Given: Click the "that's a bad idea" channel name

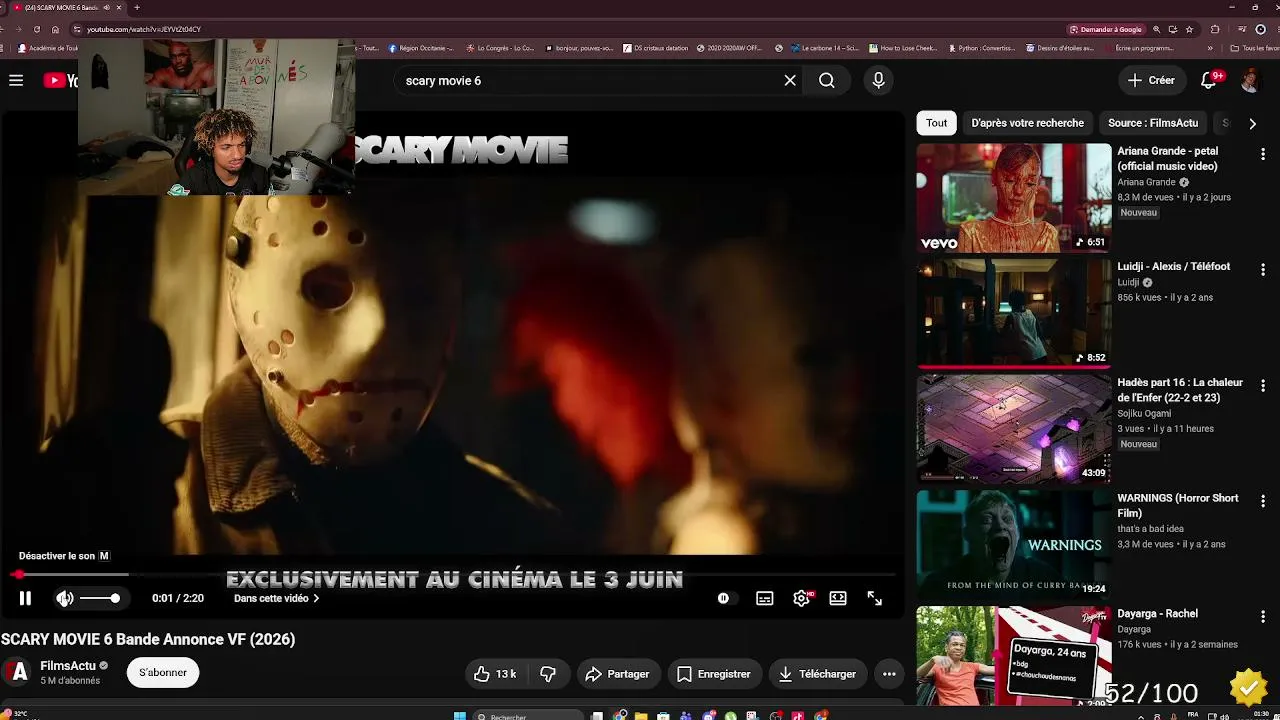Looking at the screenshot, I should coord(1151,529).
